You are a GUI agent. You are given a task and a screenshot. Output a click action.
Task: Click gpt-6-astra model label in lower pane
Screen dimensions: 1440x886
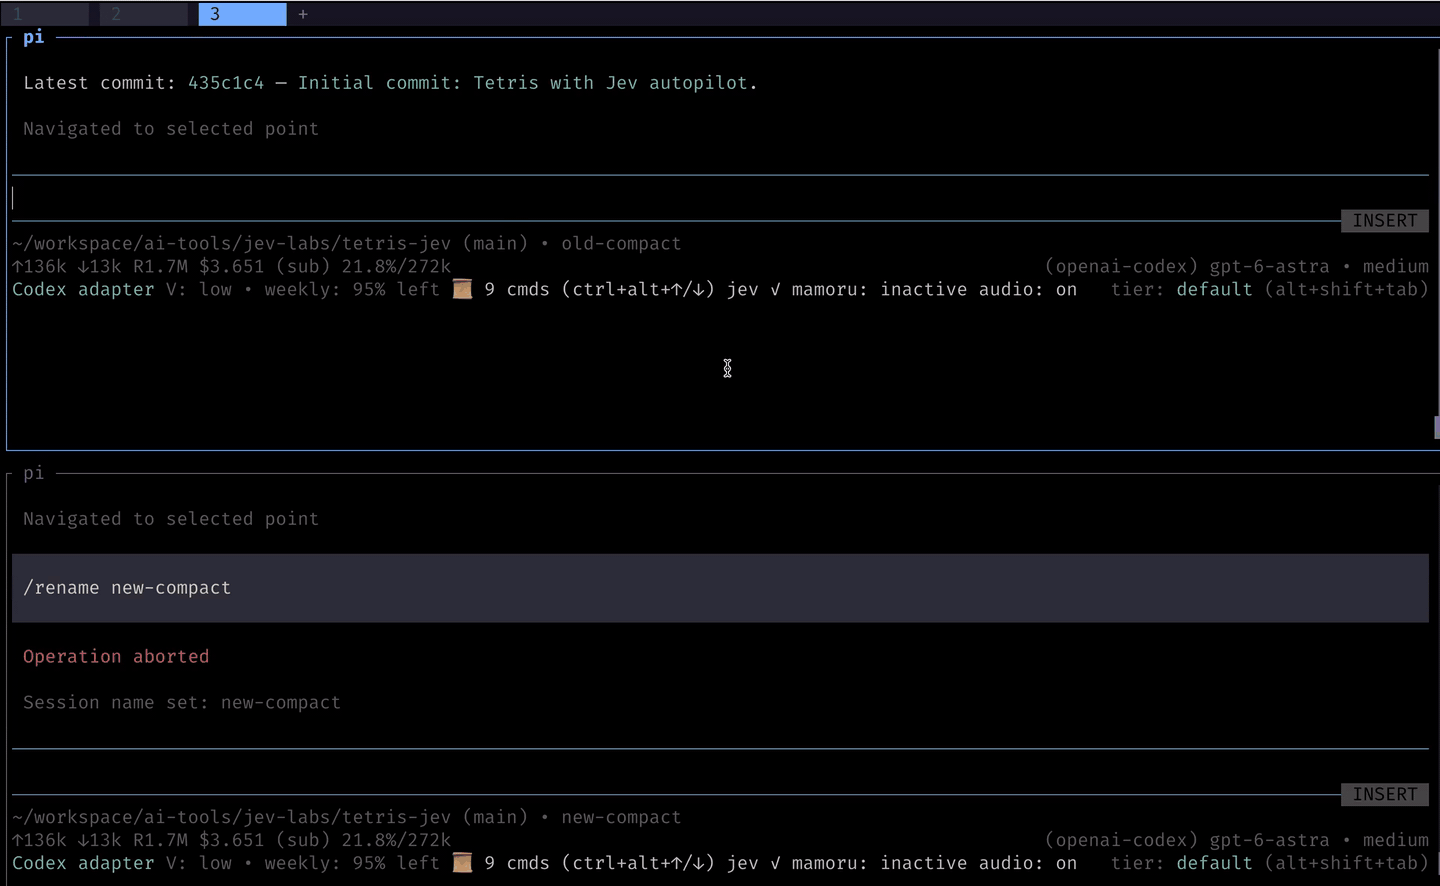pyautogui.click(x=1270, y=841)
